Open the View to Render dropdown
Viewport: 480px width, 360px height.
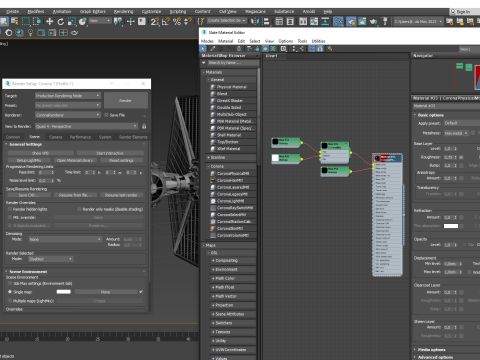coord(86,126)
